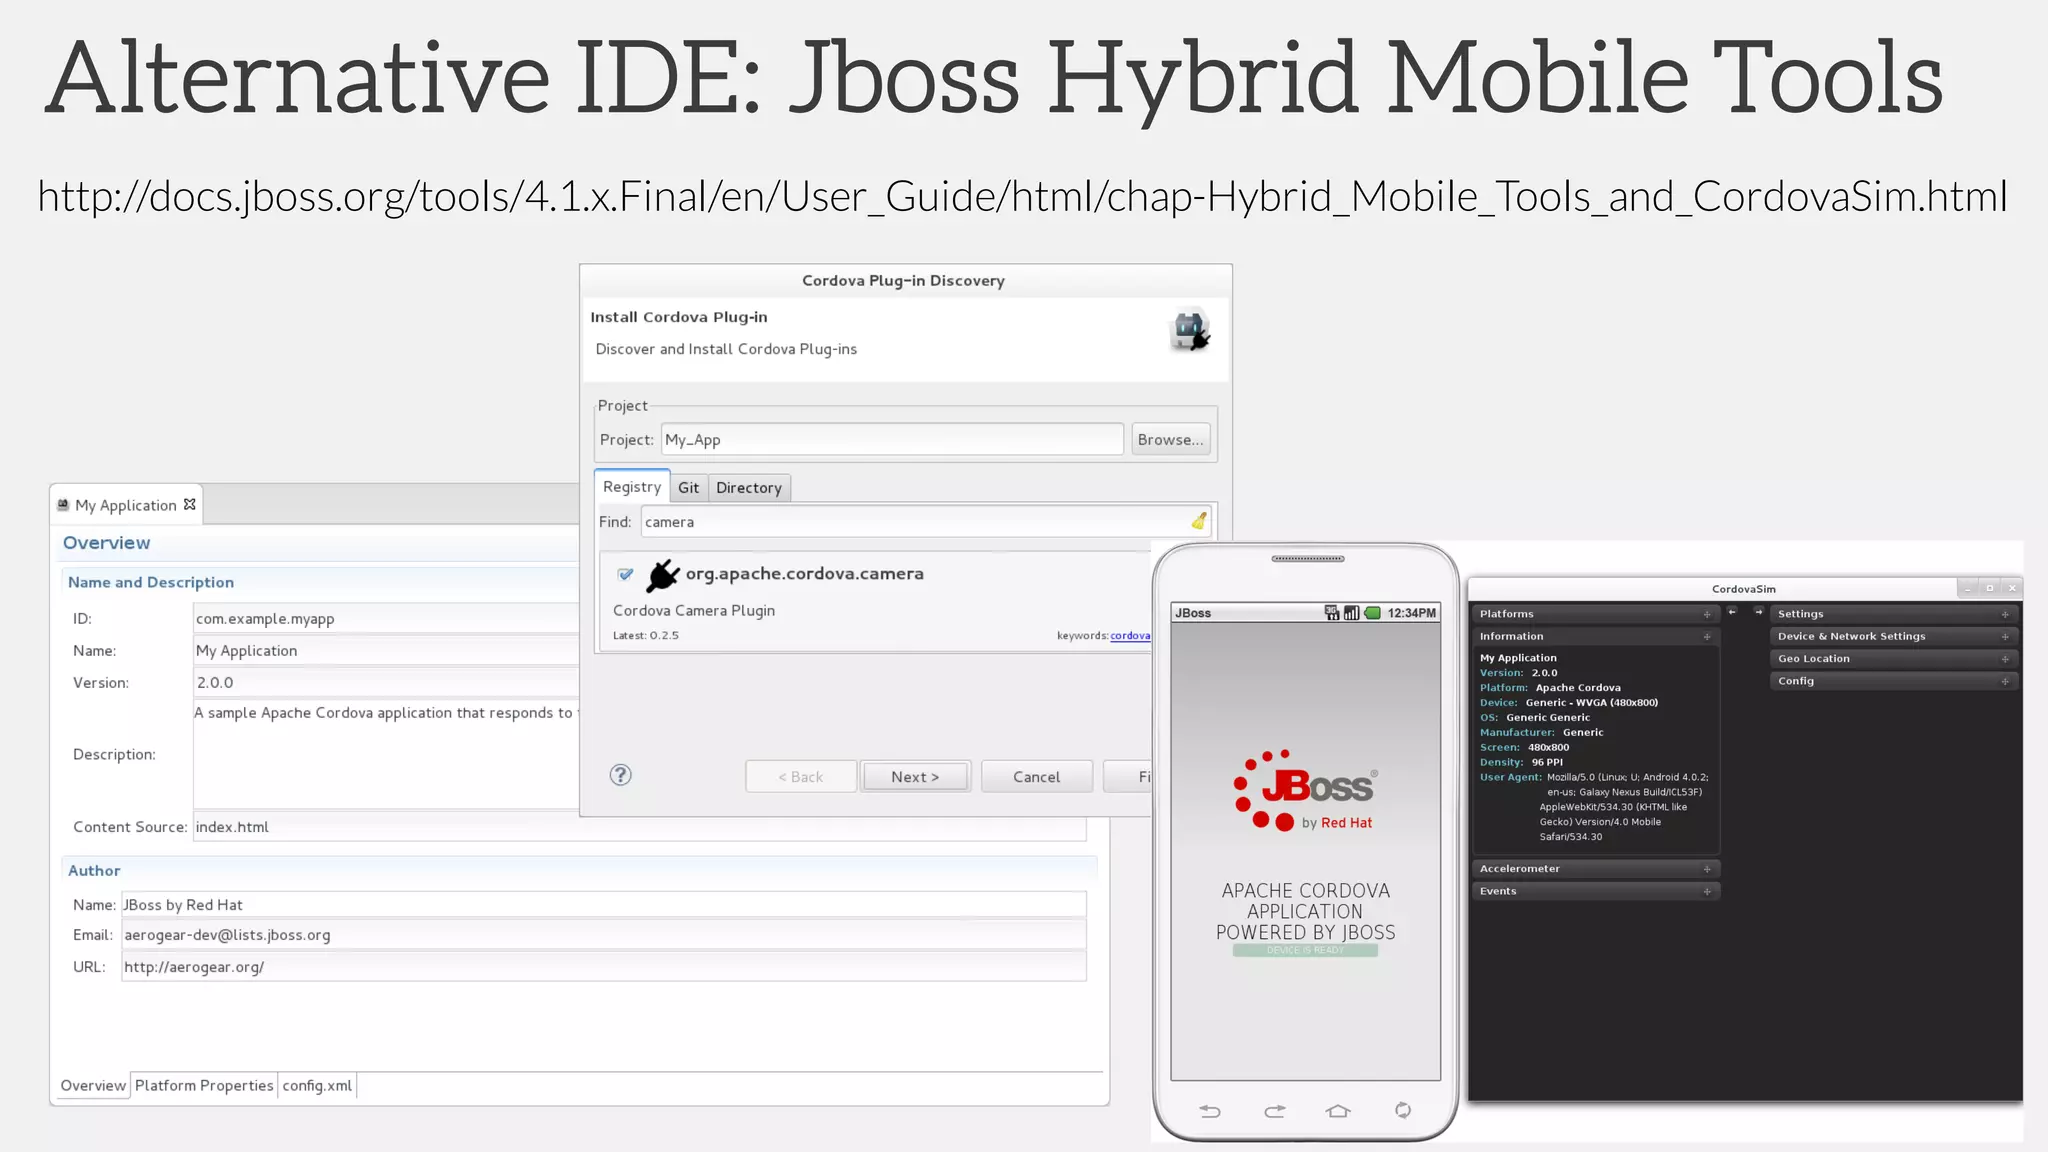Switch to the Registry tab
The image size is (2048, 1152).
[632, 486]
